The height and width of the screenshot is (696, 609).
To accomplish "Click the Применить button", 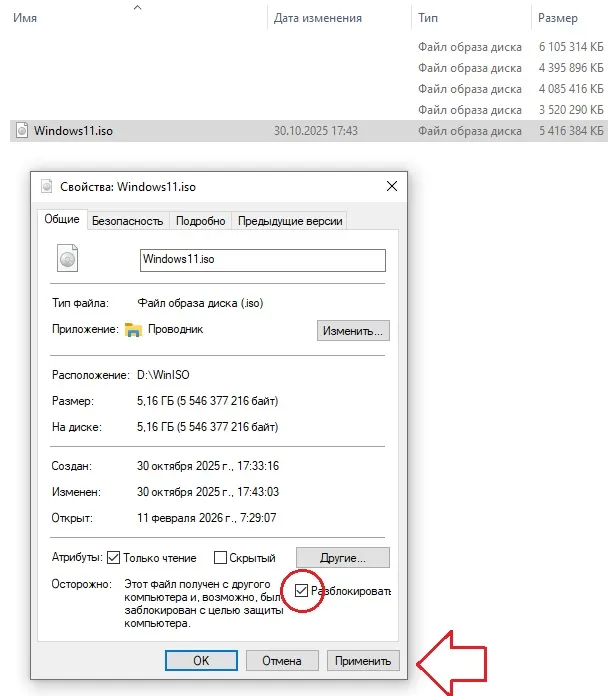I will 363,660.
